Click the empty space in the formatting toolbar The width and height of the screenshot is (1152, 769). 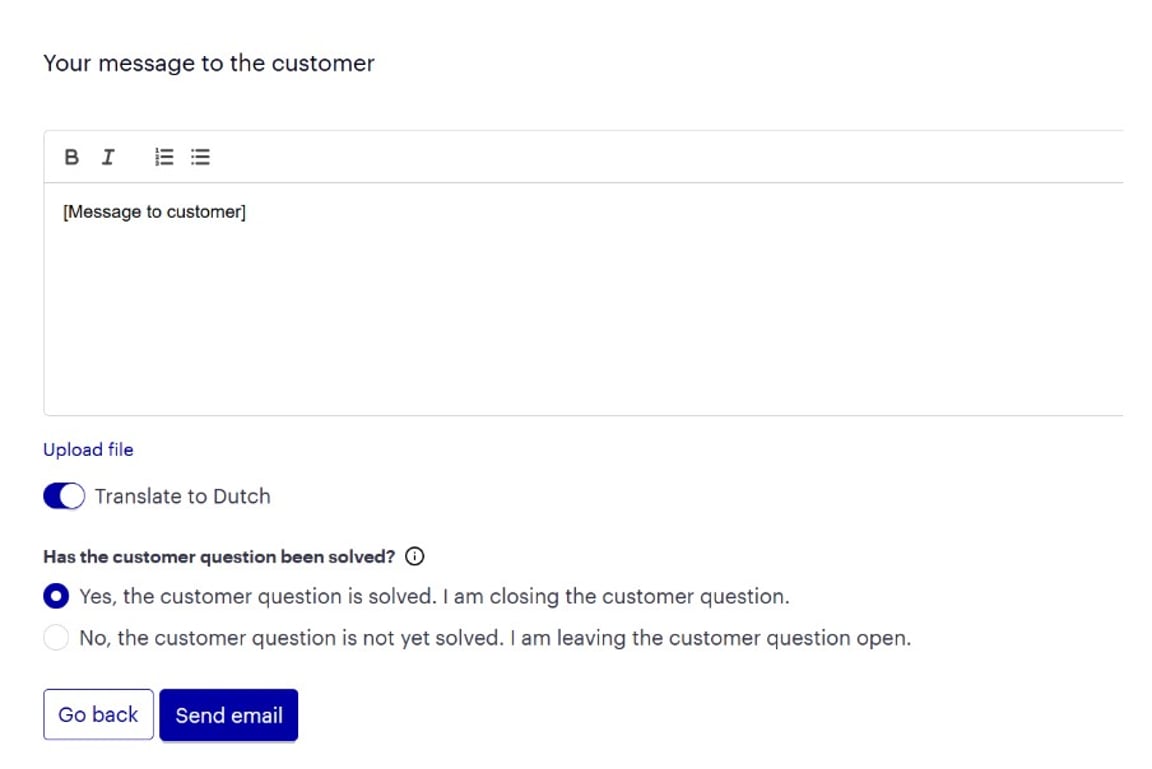coord(650,157)
